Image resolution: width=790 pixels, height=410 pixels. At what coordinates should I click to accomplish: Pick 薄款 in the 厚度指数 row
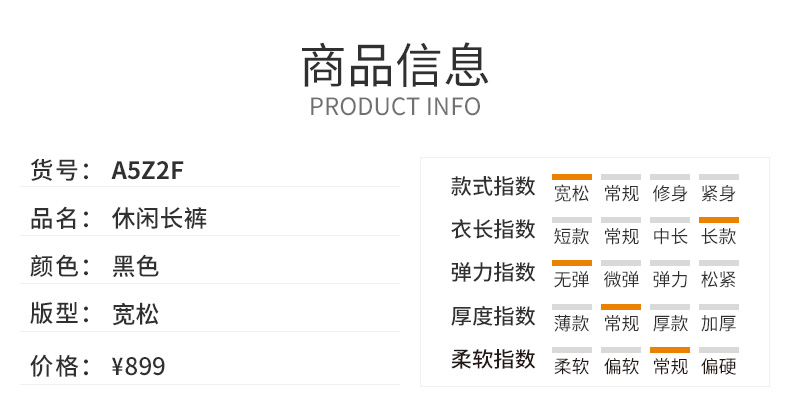tap(571, 323)
